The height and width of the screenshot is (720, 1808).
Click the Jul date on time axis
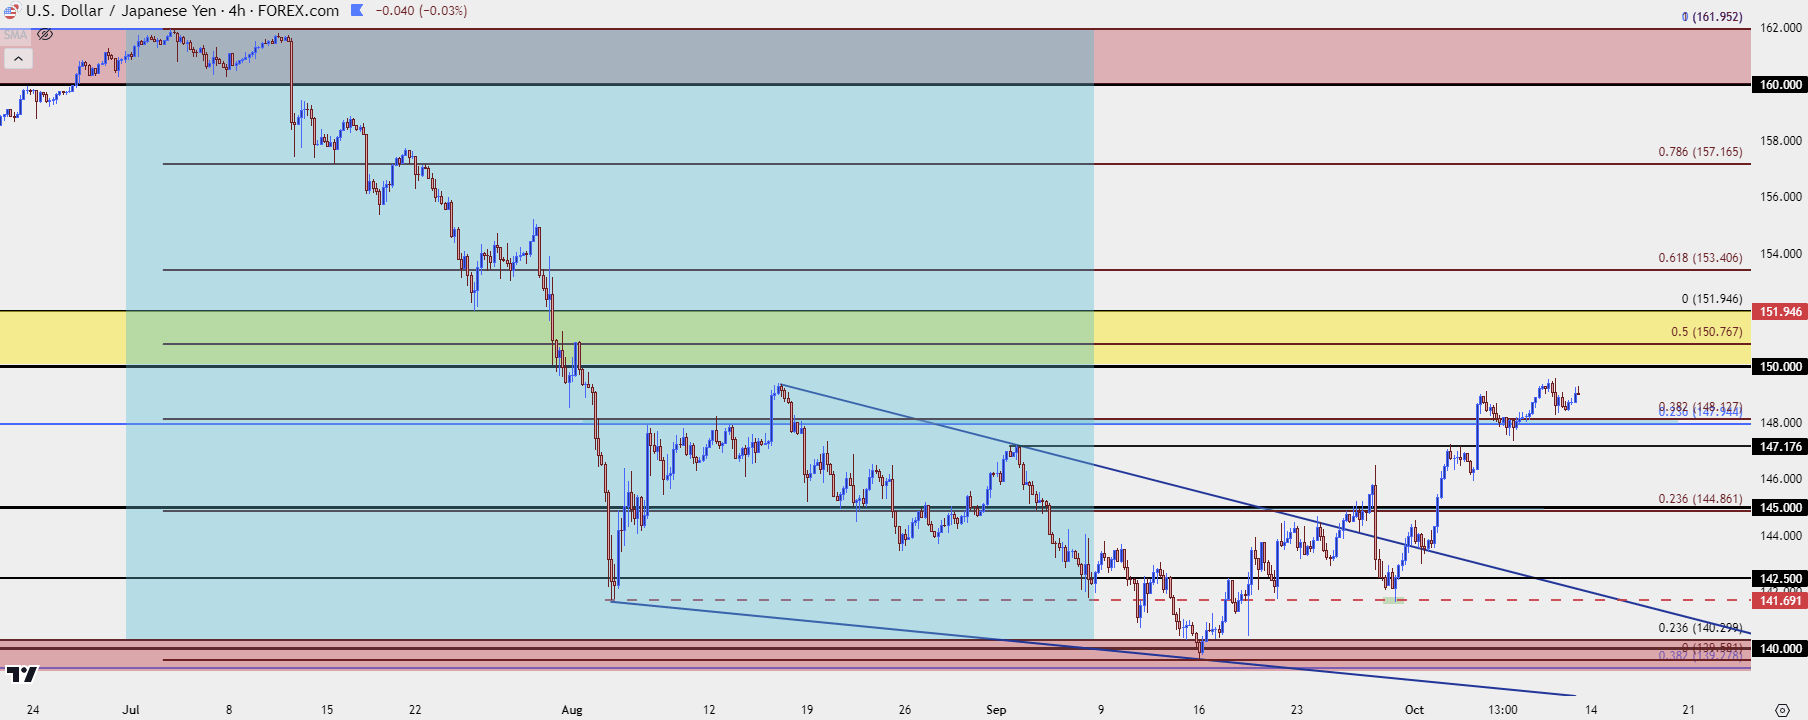pyautogui.click(x=131, y=710)
